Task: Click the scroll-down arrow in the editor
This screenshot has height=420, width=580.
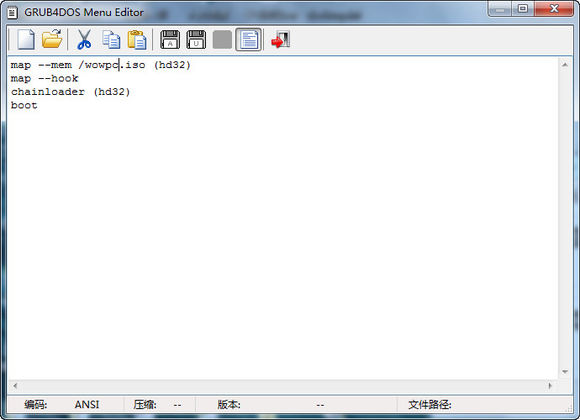Action: 565,372
